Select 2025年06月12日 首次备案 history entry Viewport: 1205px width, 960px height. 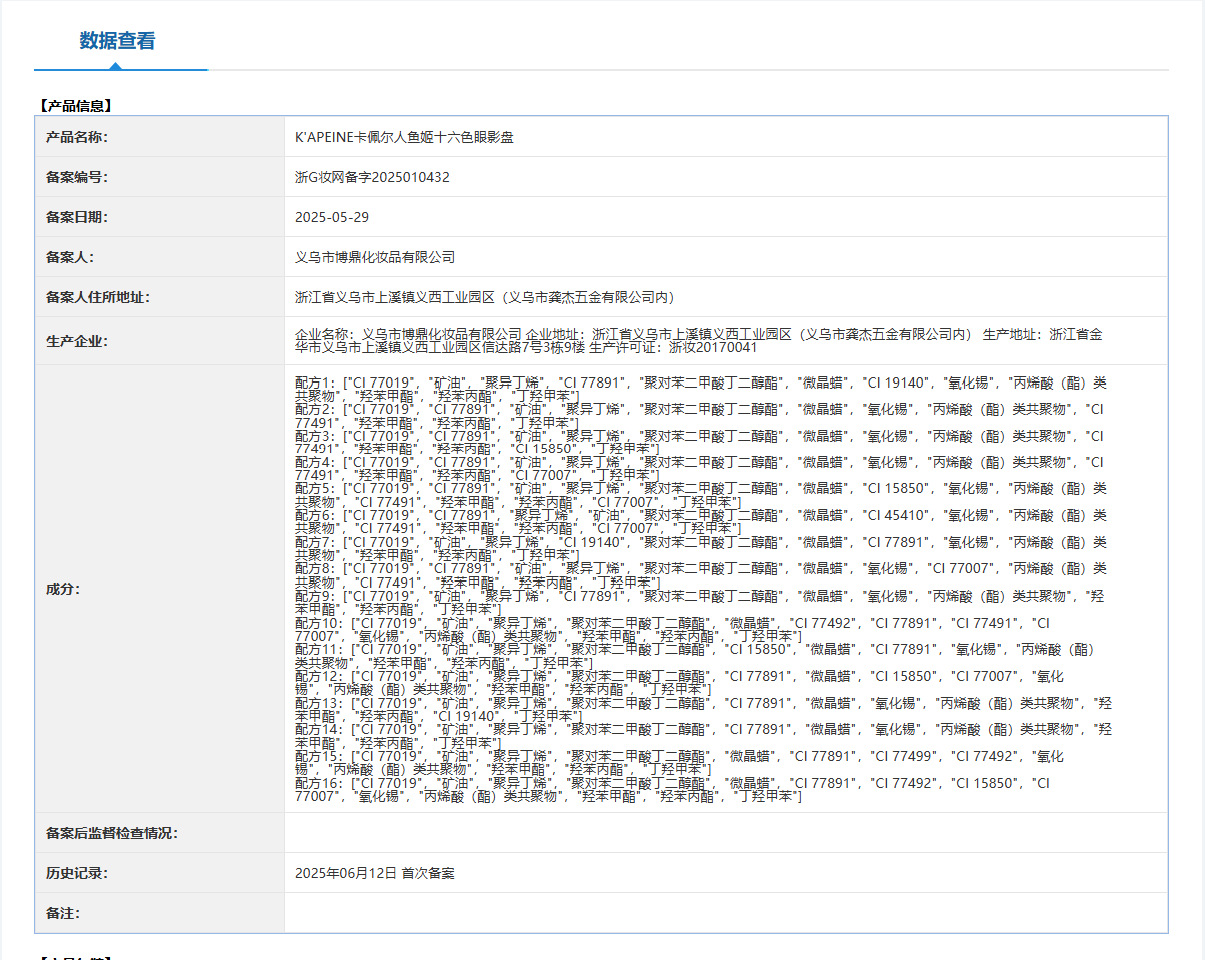(x=375, y=873)
